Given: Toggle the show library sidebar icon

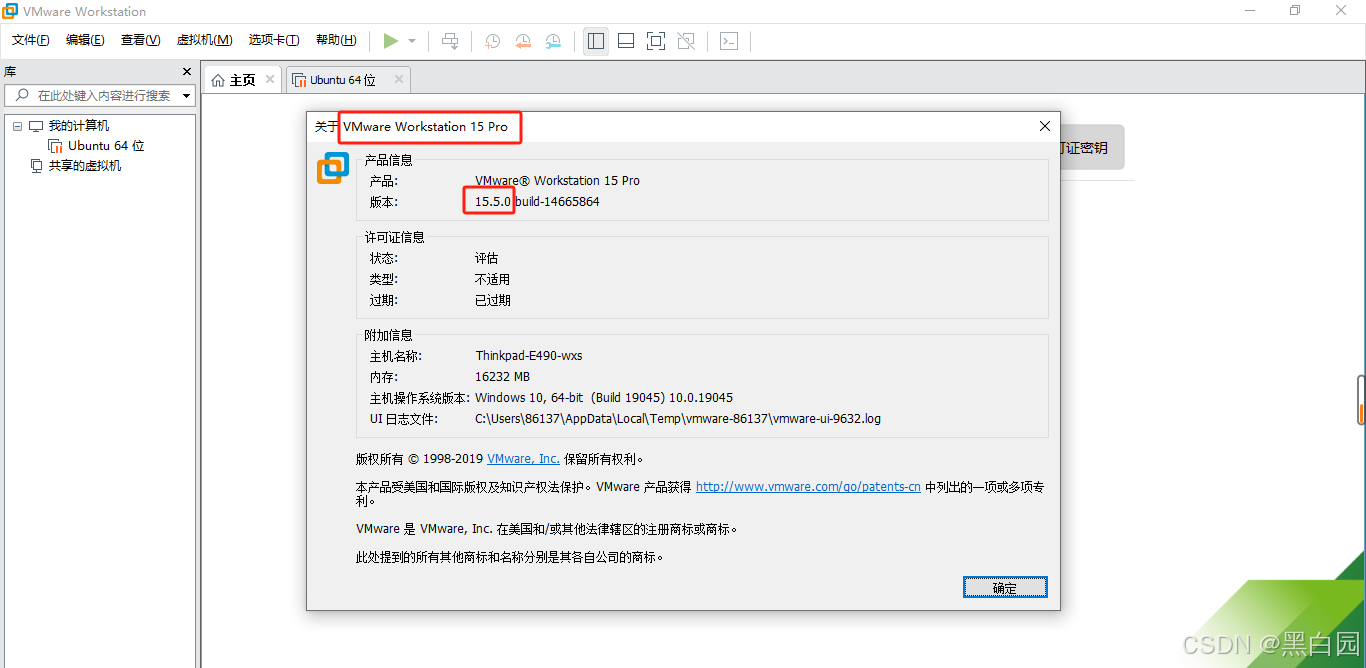Looking at the screenshot, I should (x=596, y=41).
